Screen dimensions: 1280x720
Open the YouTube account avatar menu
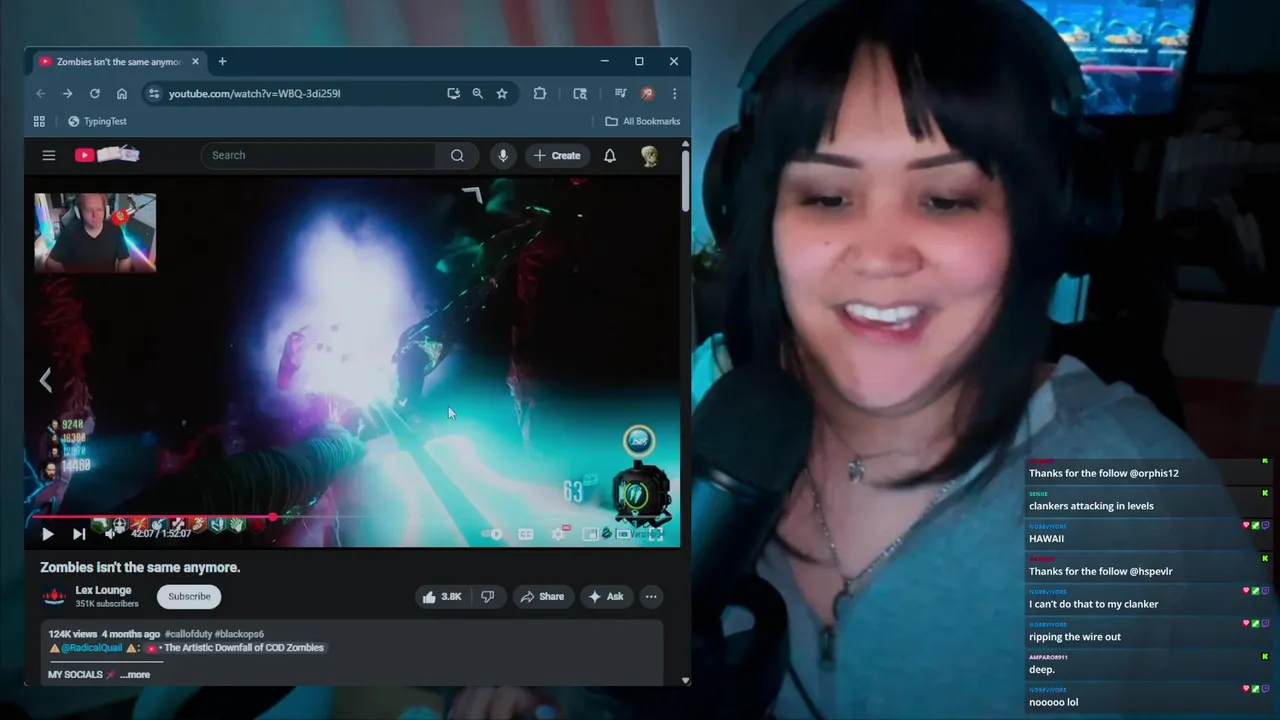pyautogui.click(x=649, y=155)
